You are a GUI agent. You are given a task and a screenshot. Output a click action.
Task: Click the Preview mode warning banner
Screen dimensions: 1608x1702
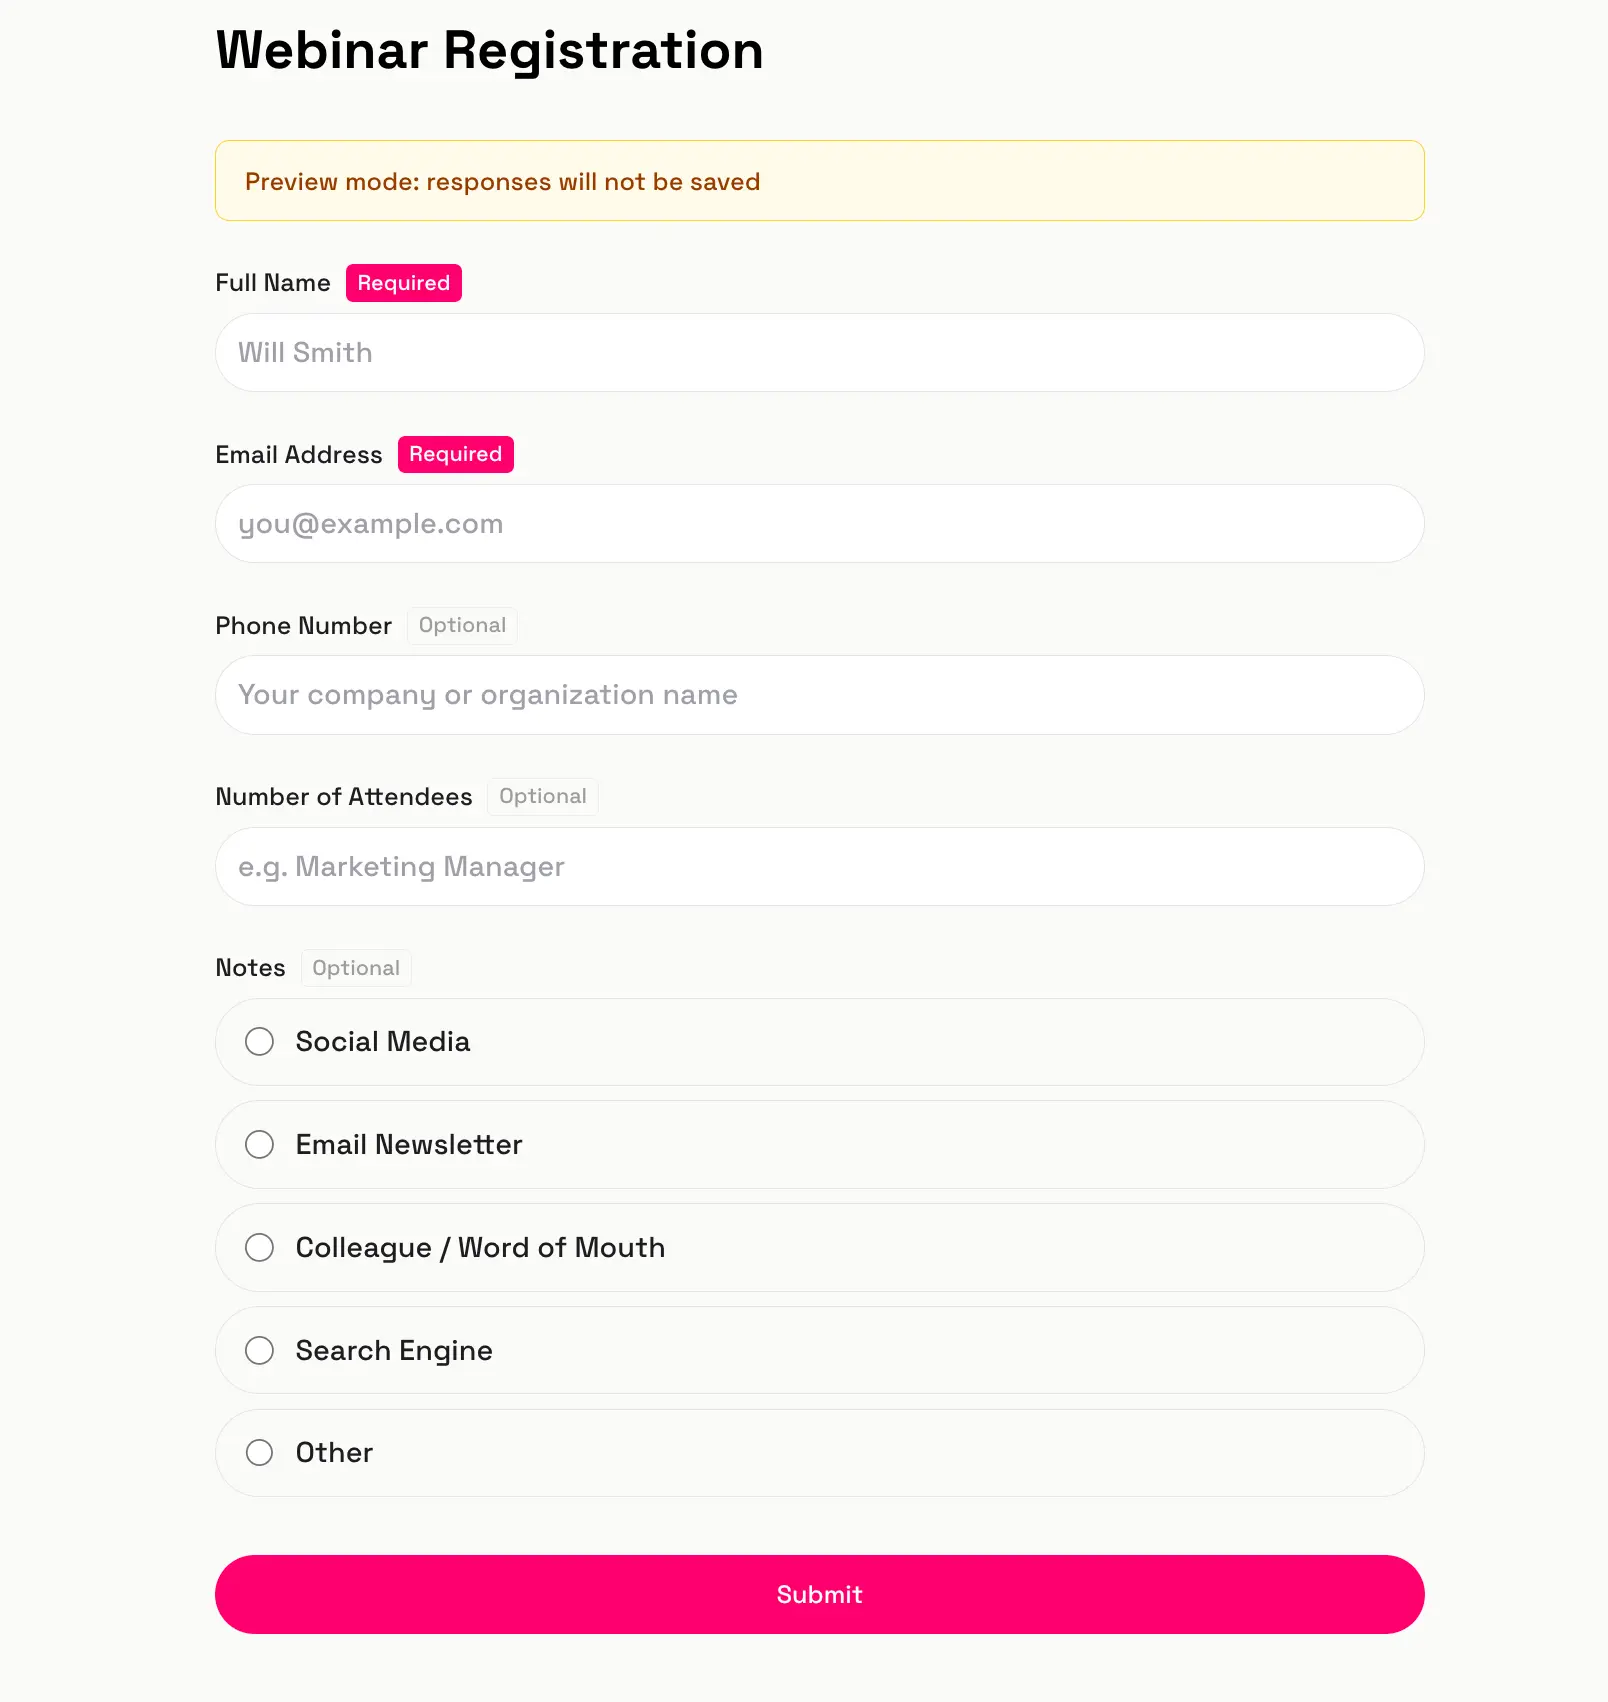pos(819,181)
